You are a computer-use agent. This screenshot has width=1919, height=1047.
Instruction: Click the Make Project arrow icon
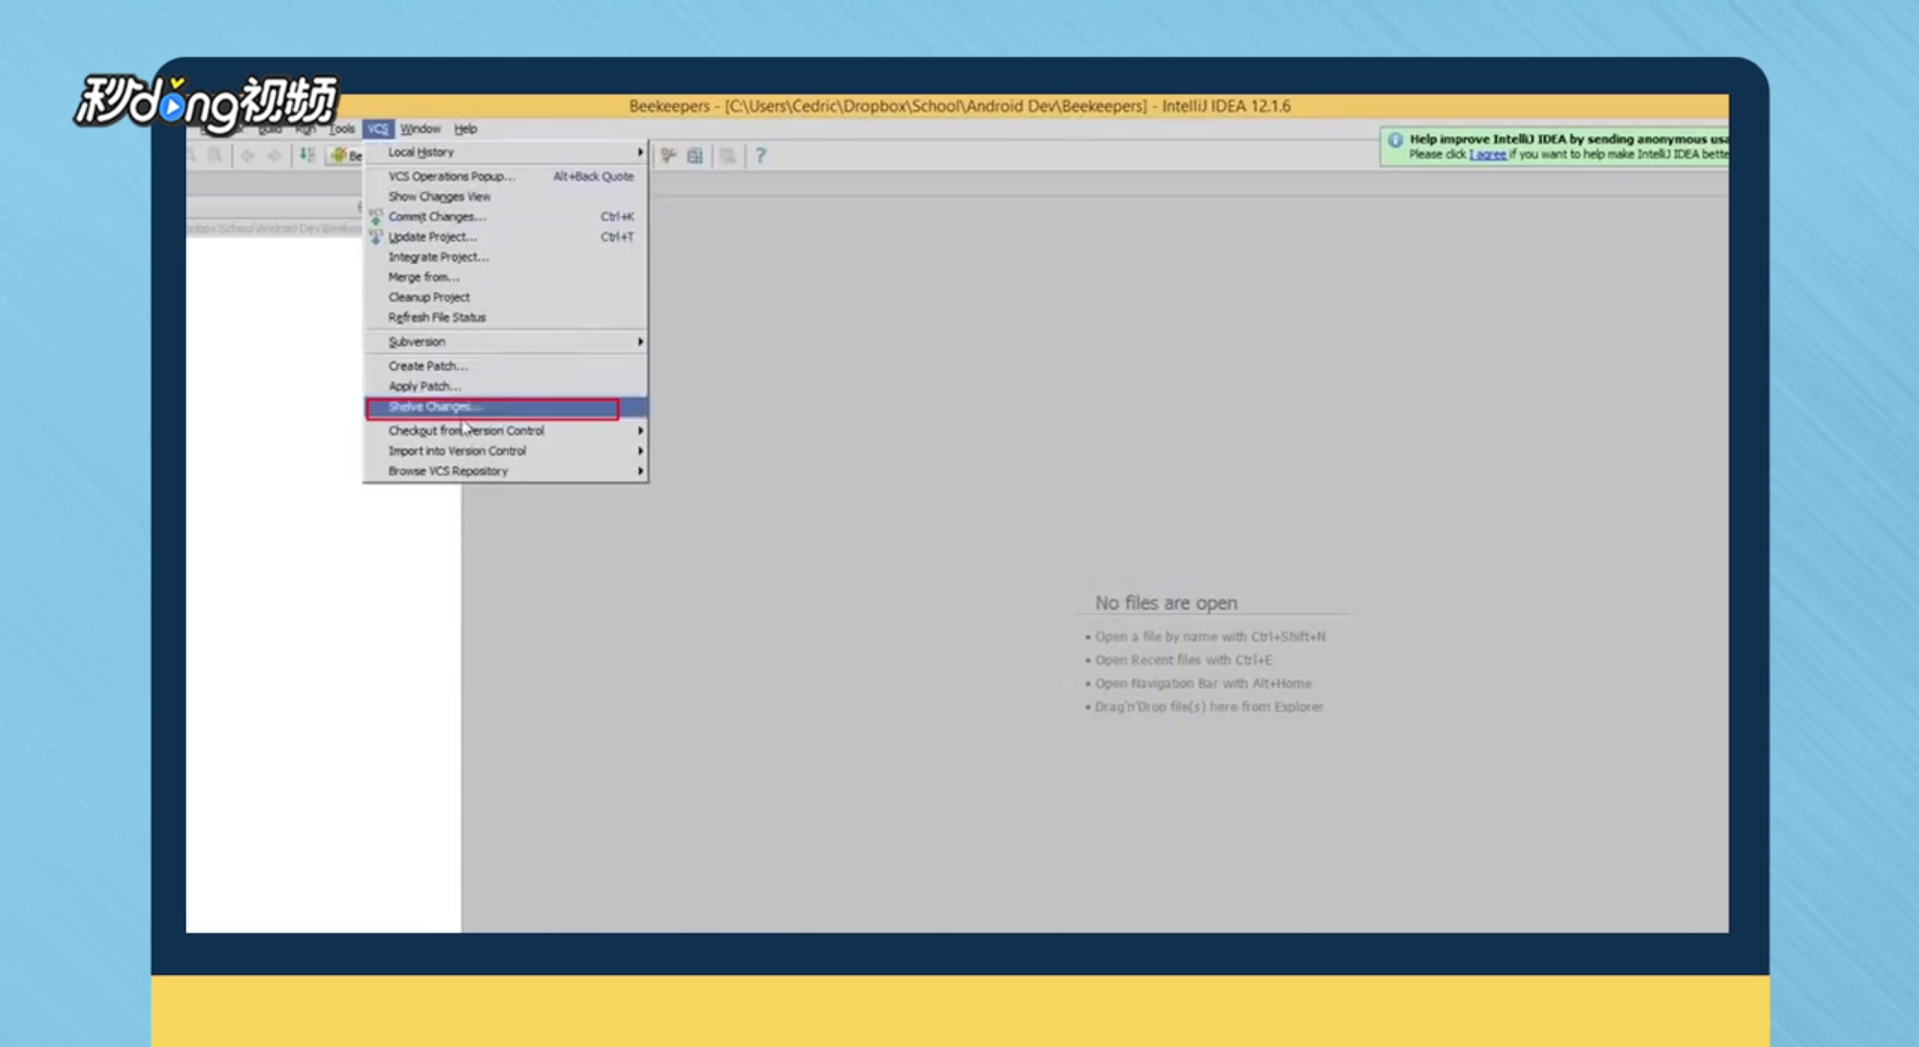click(x=307, y=155)
